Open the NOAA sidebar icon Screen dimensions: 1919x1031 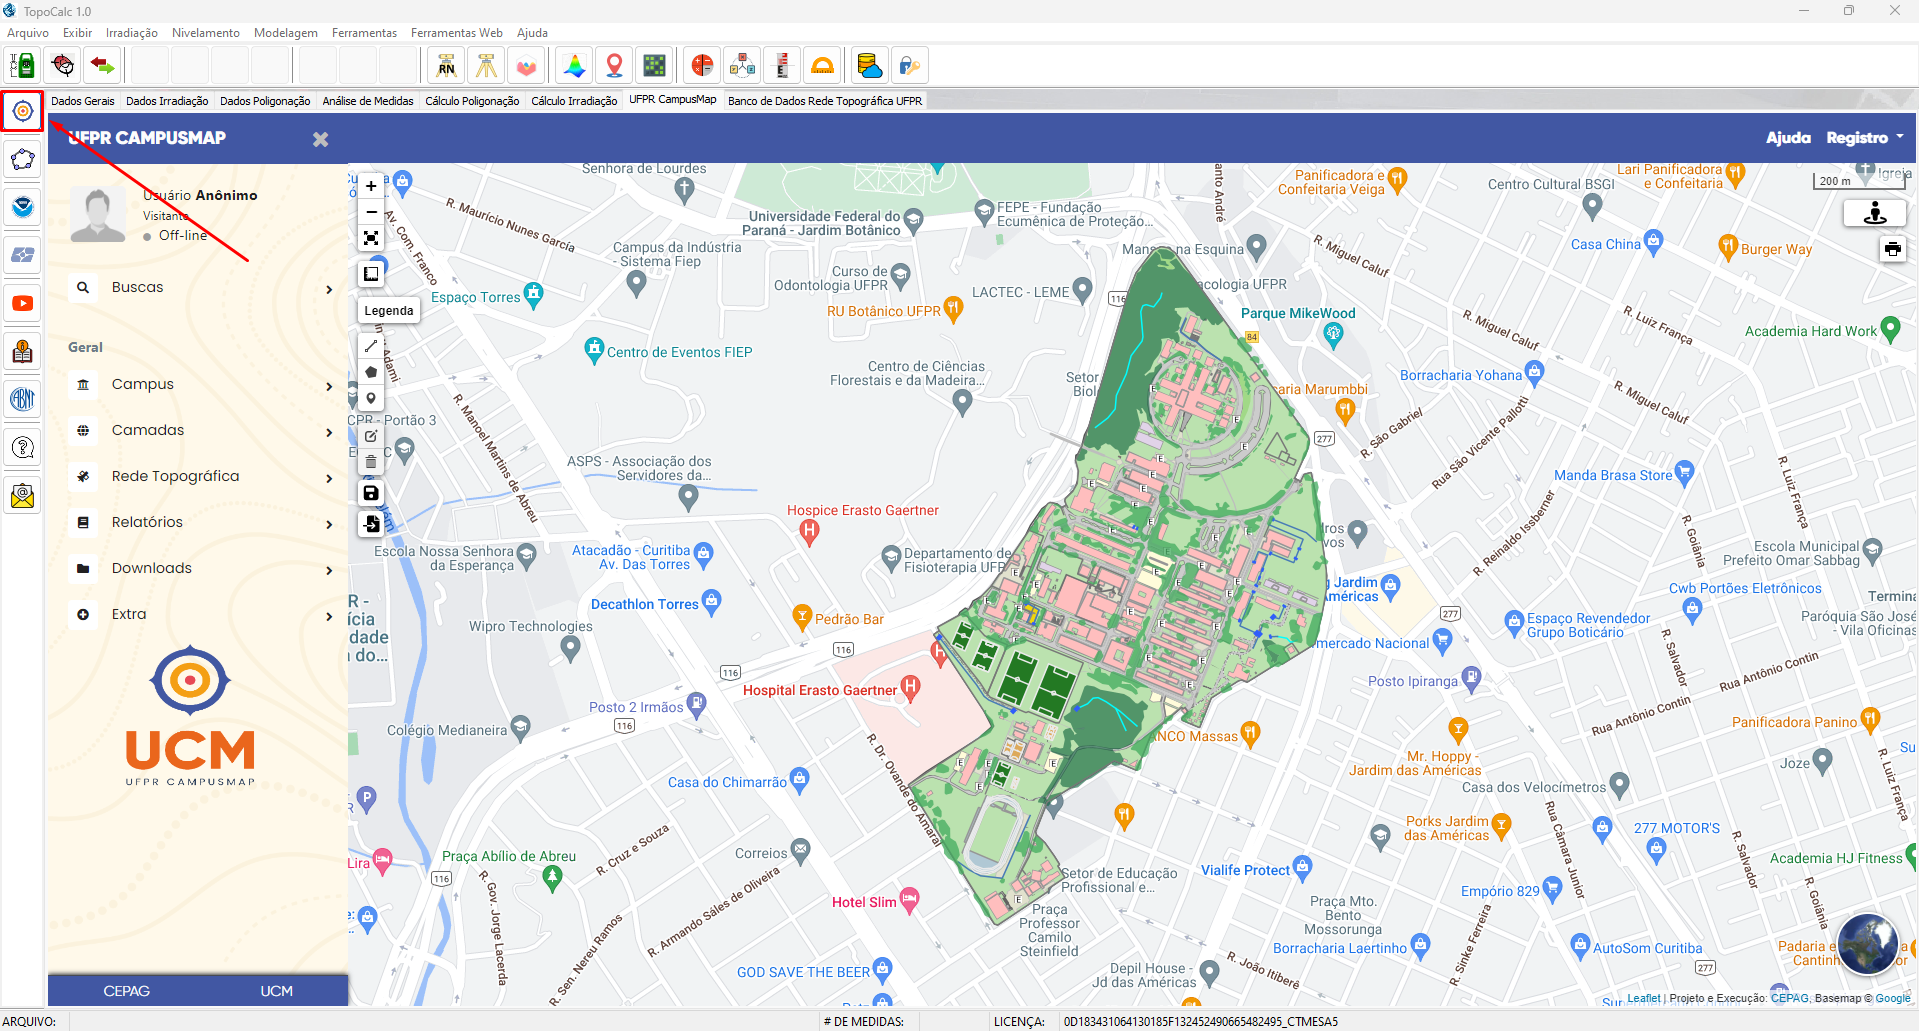[x=22, y=207]
